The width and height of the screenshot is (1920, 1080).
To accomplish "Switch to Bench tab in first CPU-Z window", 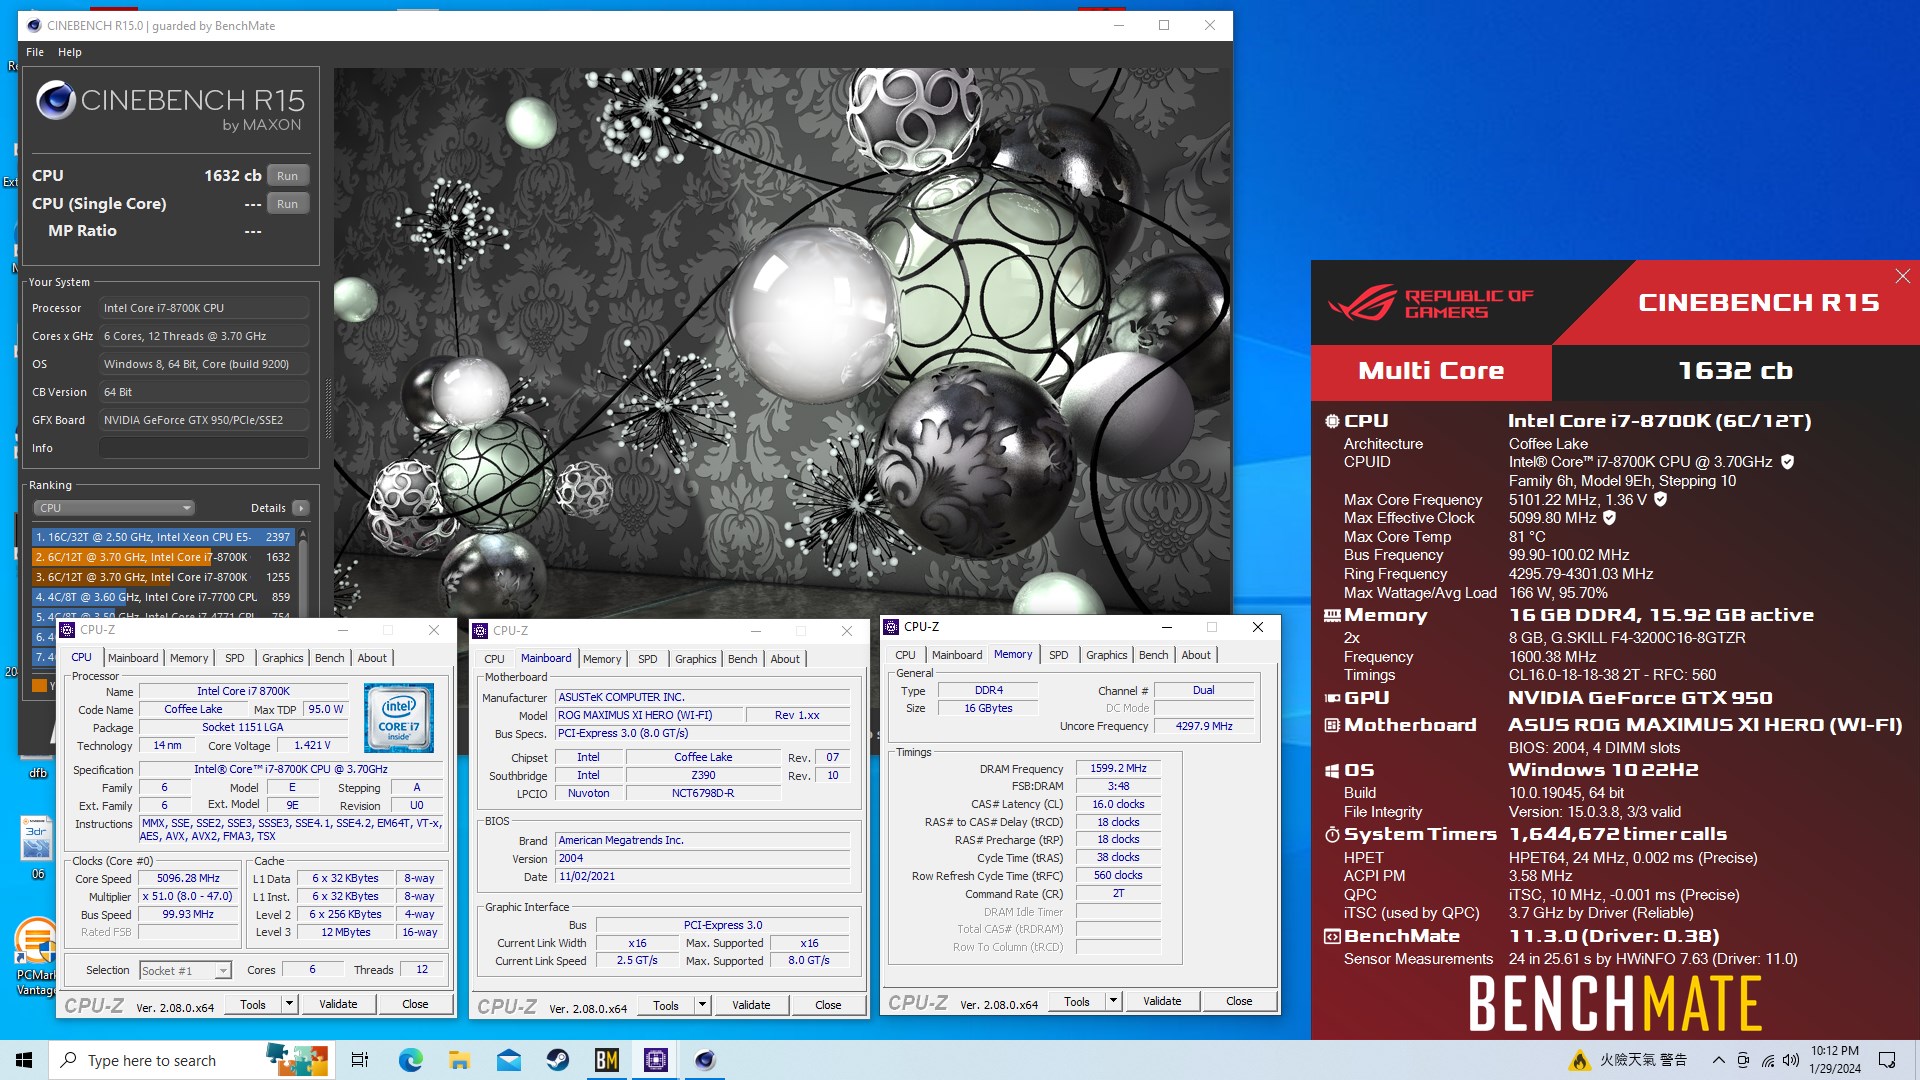I will coord(329,658).
